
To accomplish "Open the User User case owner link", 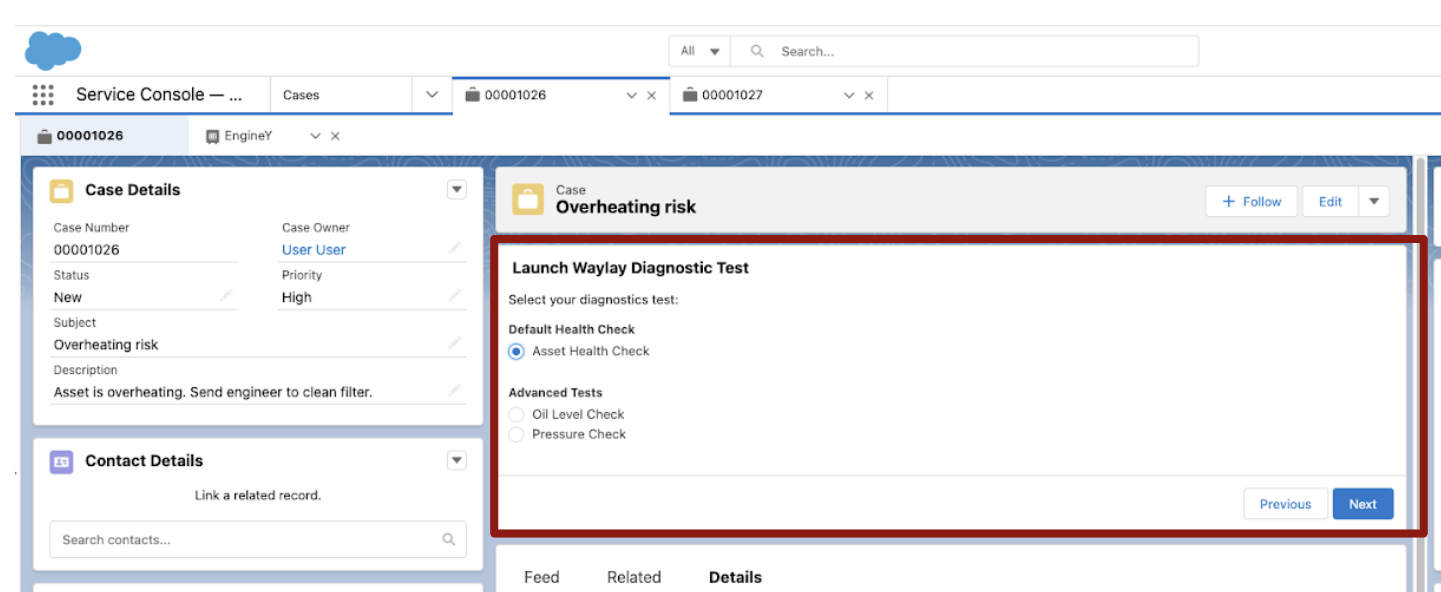I will tap(314, 249).
